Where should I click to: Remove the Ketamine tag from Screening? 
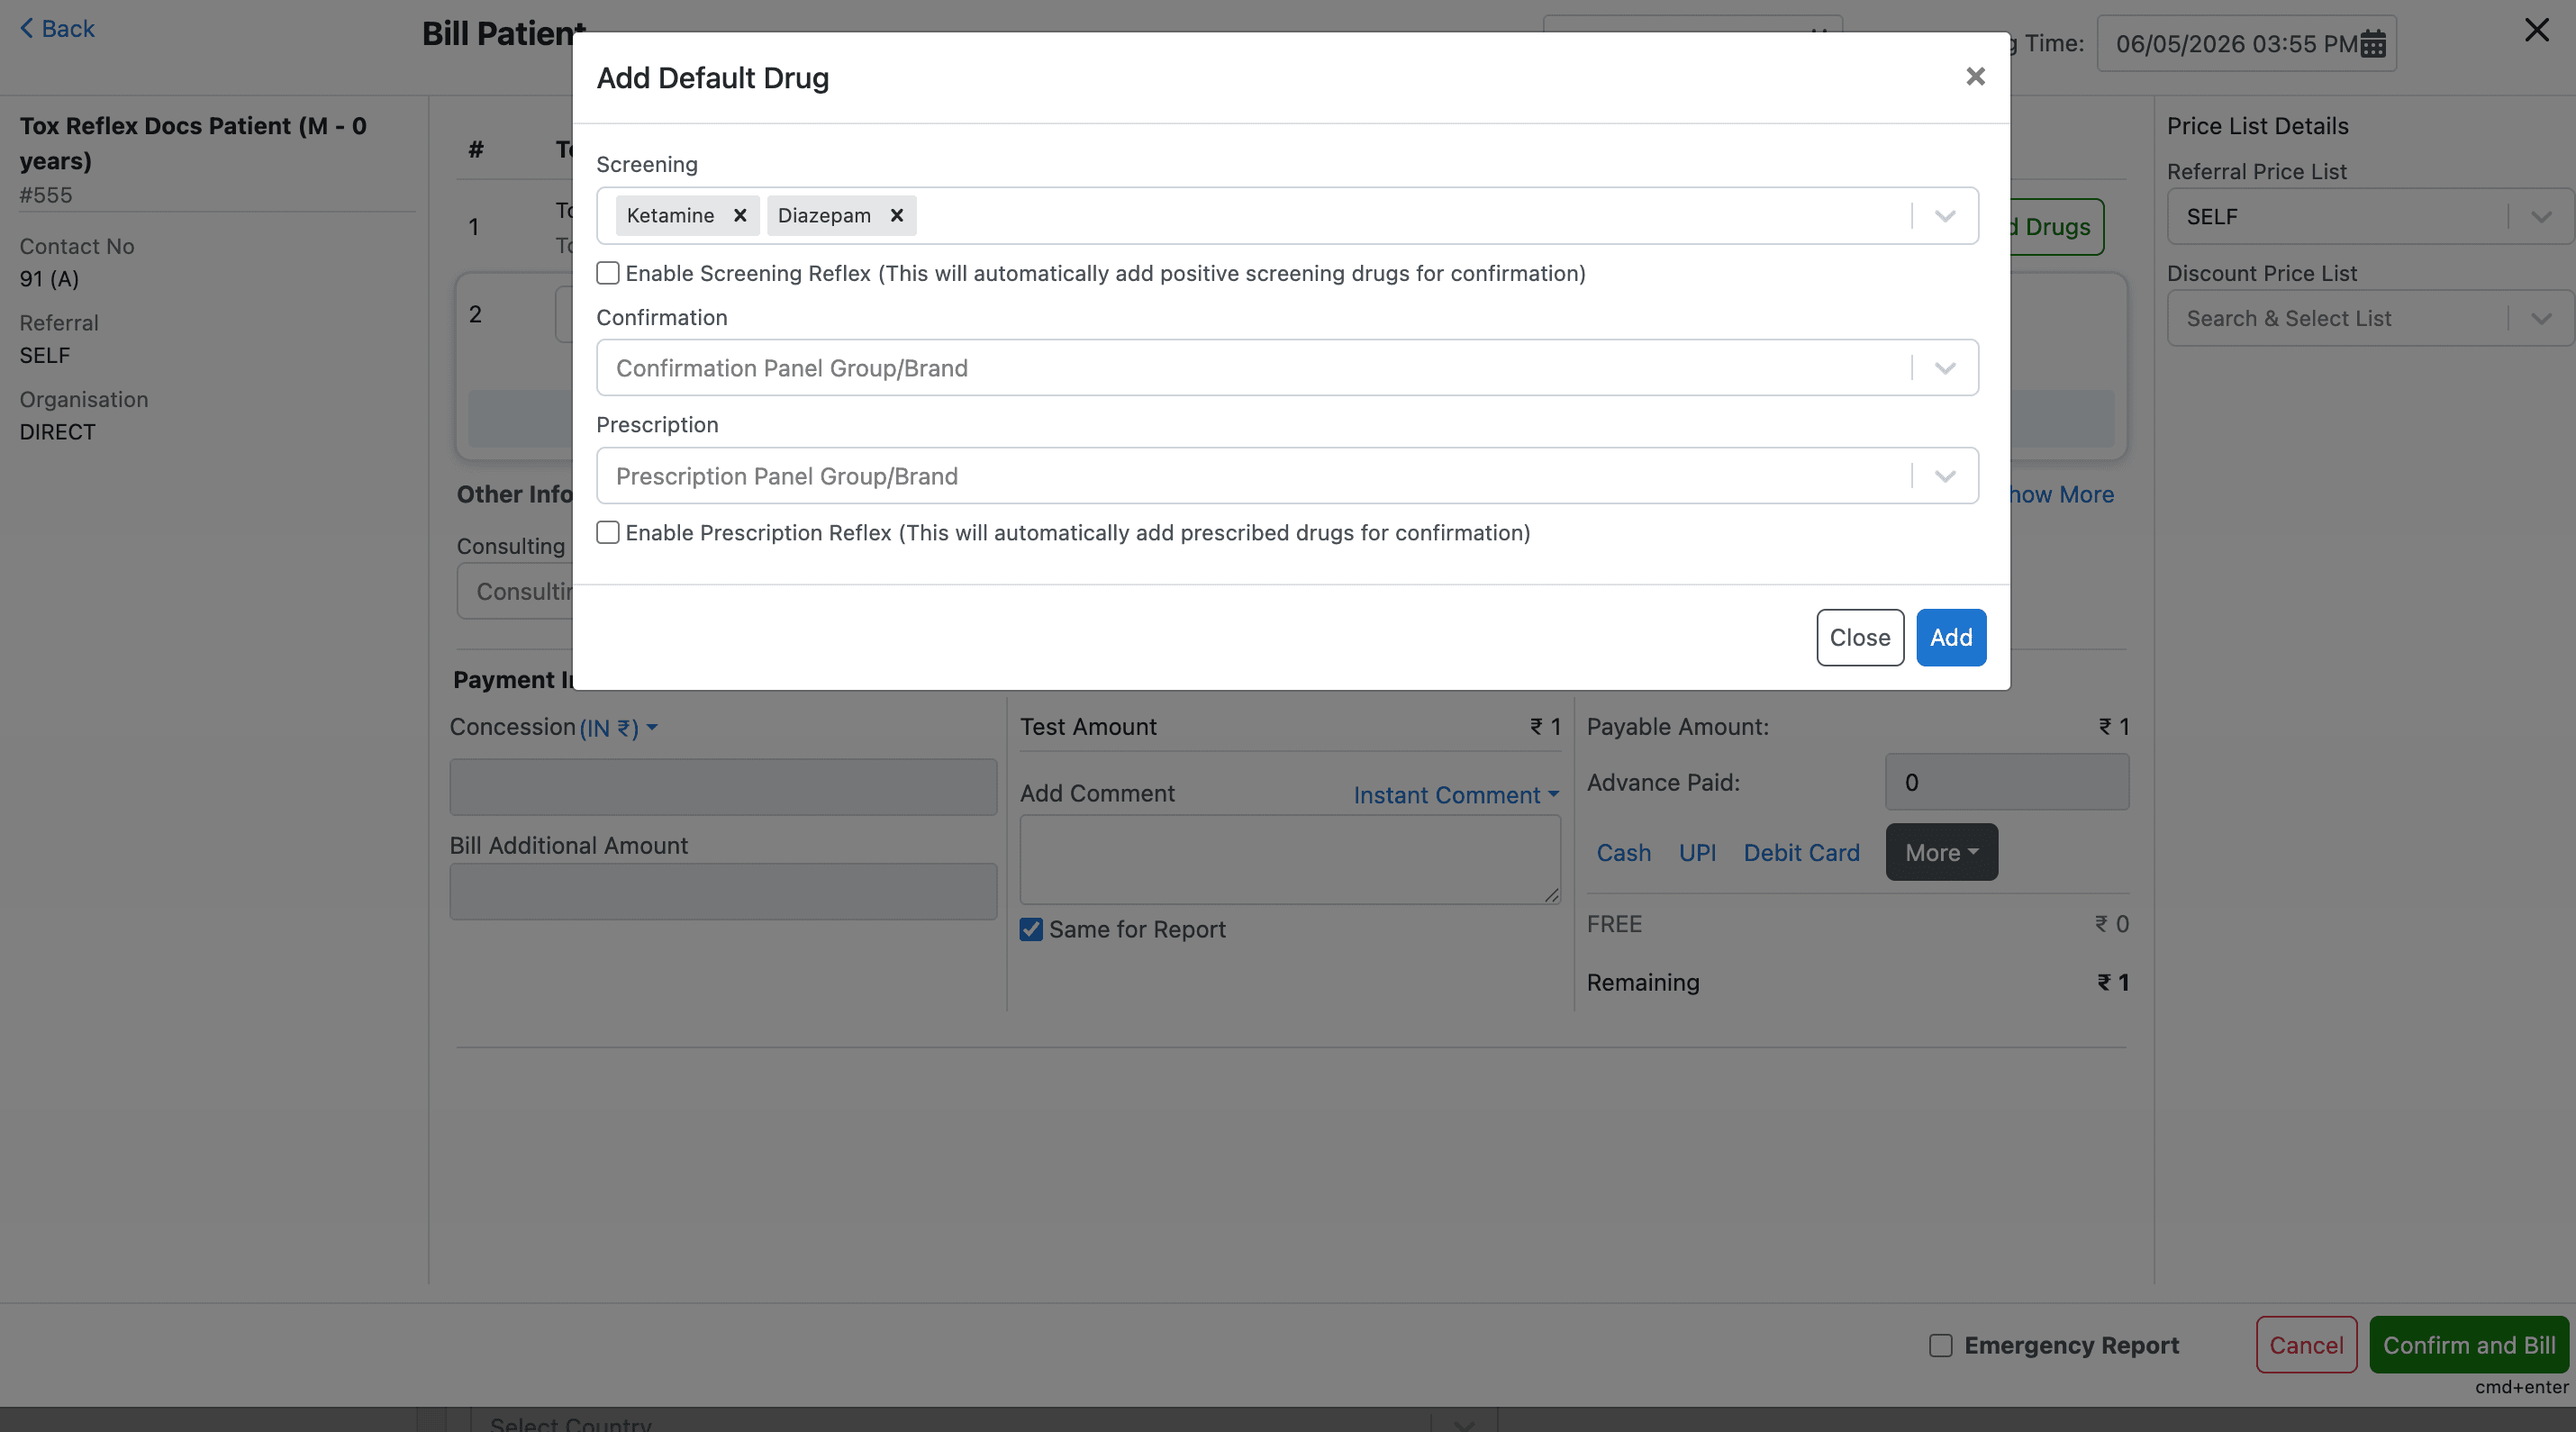(740, 216)
